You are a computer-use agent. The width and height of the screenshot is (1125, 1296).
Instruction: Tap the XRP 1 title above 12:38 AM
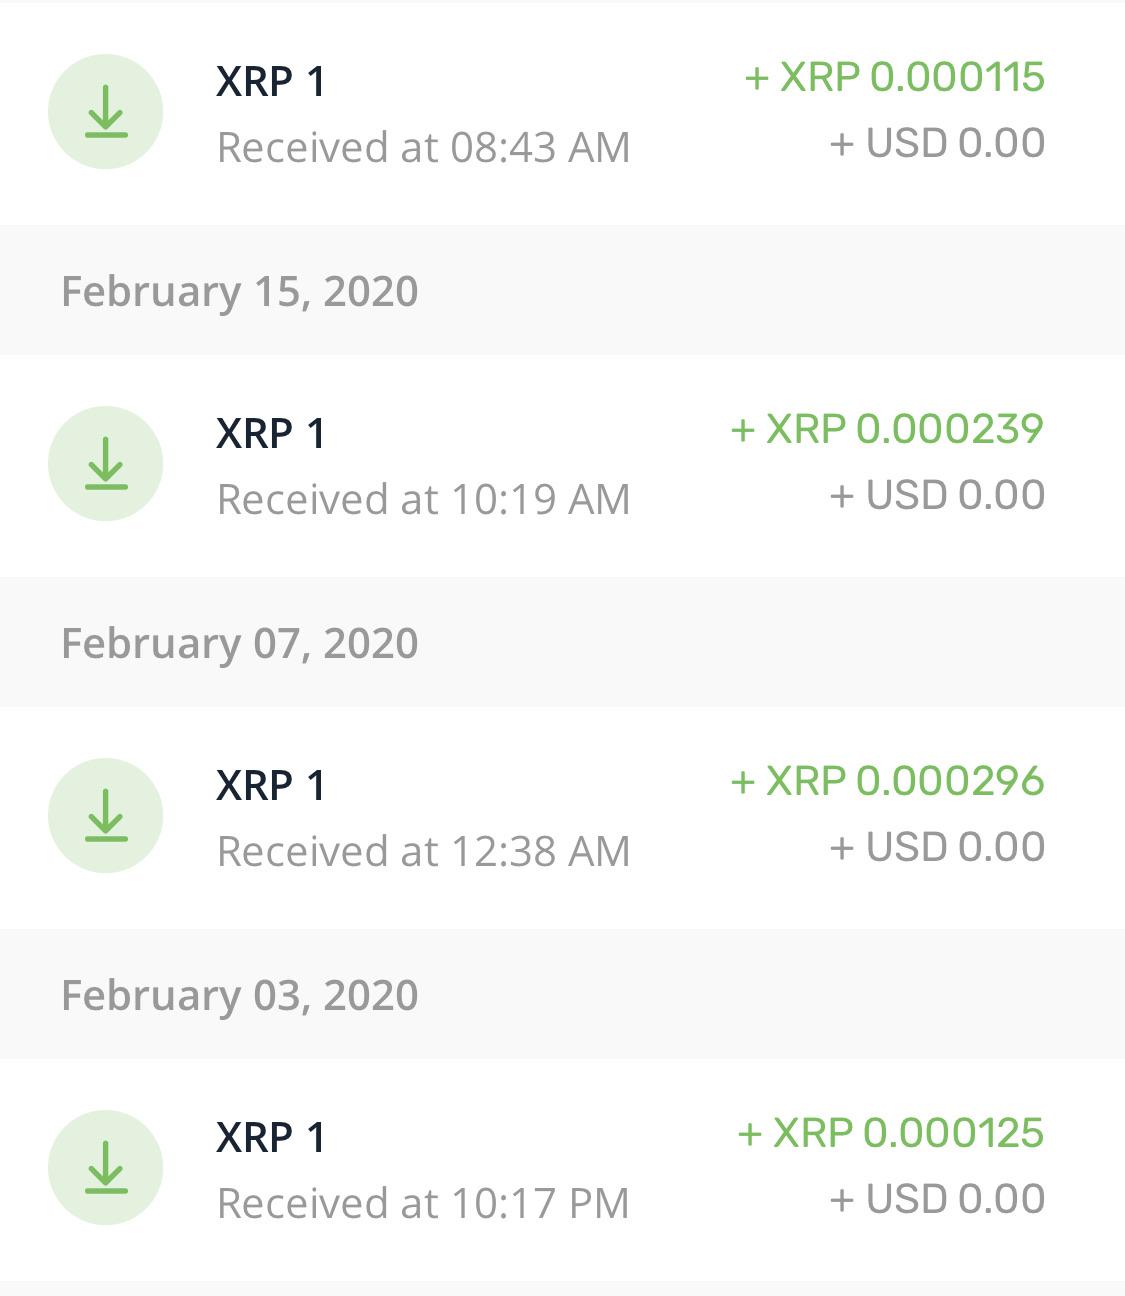[x=271, y=786]
